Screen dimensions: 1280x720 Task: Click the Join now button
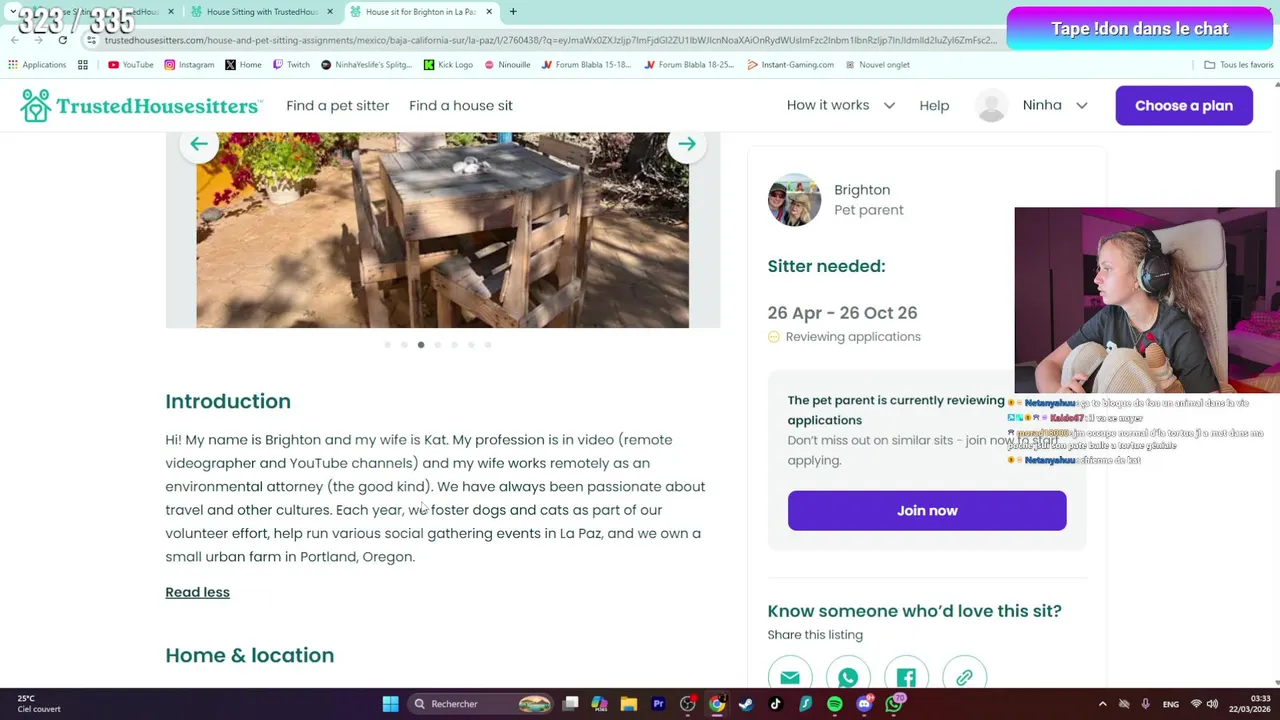(927, 510)
